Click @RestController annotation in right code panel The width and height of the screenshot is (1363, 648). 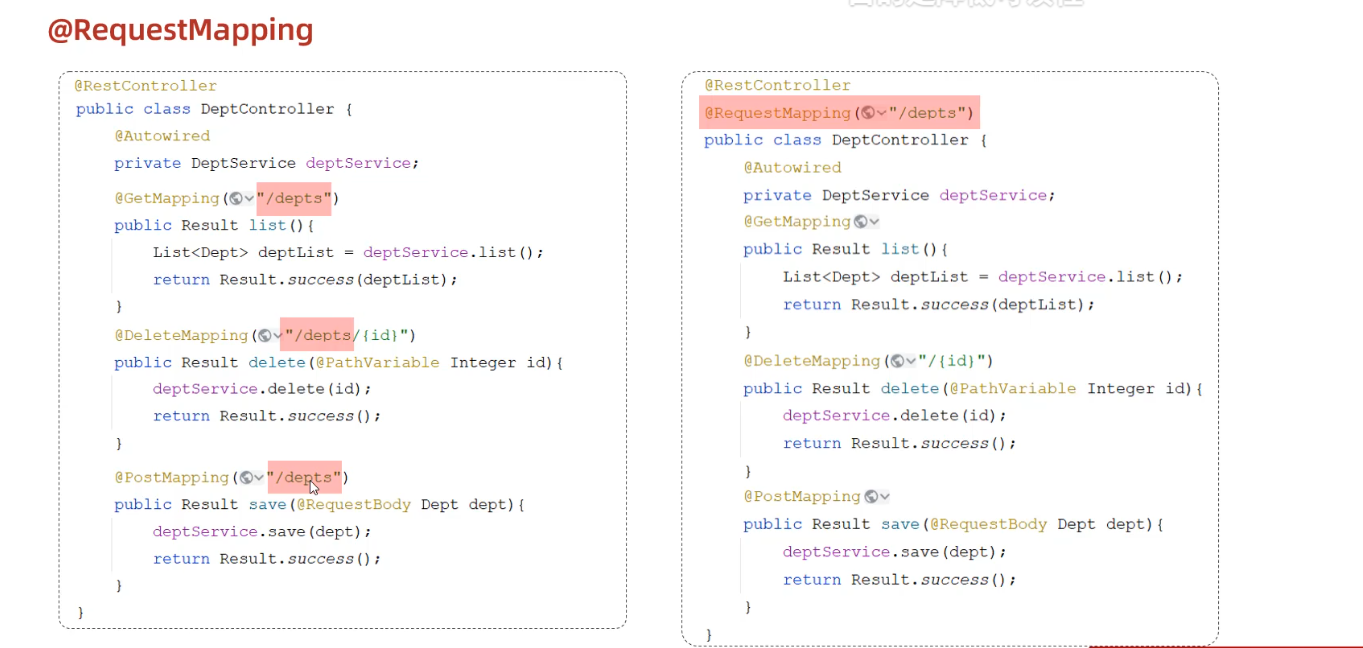pyautogui.click(x=777, y=86)
